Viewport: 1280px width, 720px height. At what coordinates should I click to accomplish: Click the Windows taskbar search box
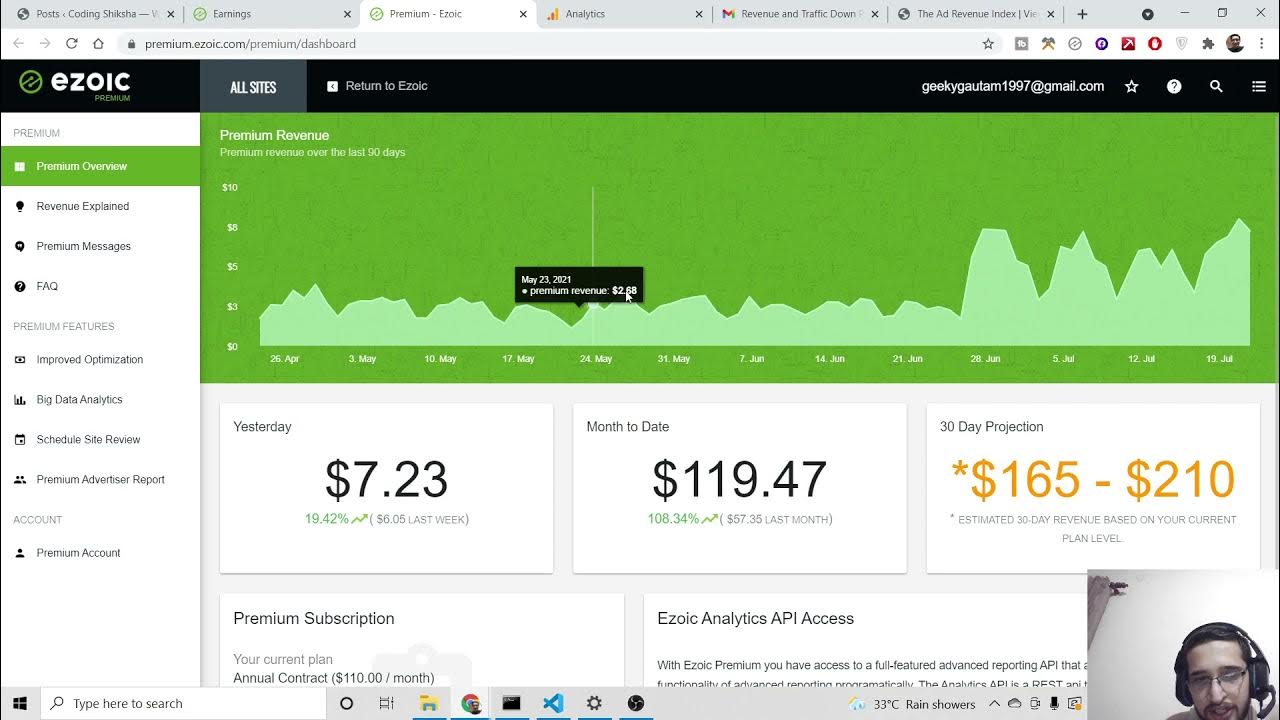[185, 703]
